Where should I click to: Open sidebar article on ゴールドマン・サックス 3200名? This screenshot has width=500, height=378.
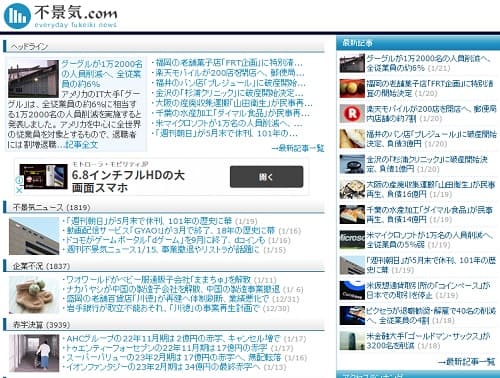coord(429,341)
